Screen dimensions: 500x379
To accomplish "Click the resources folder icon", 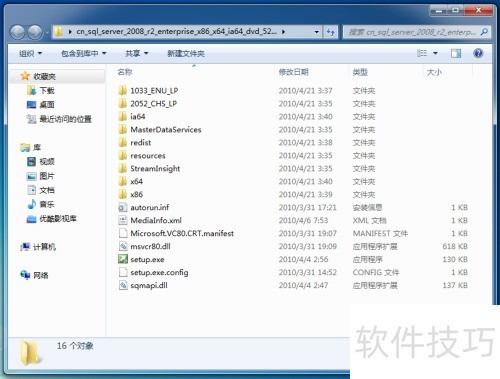I will [123, 155].
